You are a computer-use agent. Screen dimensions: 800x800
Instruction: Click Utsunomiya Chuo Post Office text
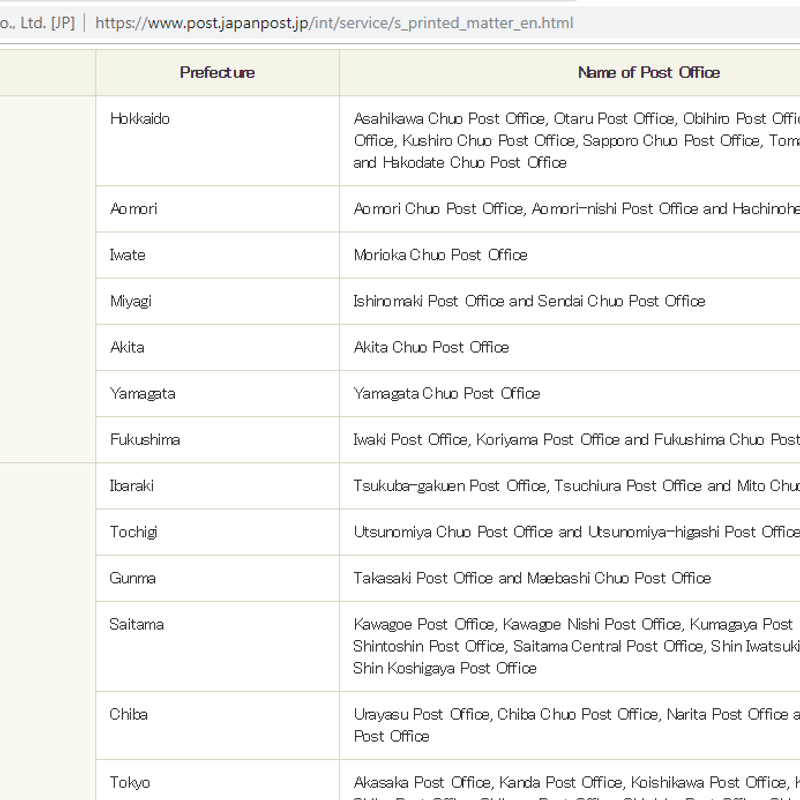click(x=453, y=532)
